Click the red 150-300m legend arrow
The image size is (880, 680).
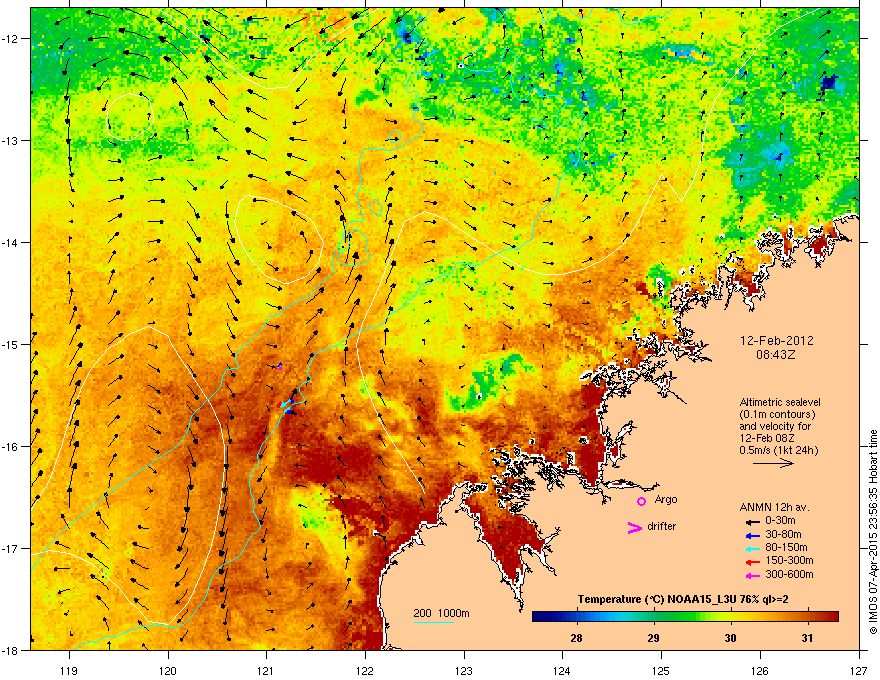click(752, 561)
